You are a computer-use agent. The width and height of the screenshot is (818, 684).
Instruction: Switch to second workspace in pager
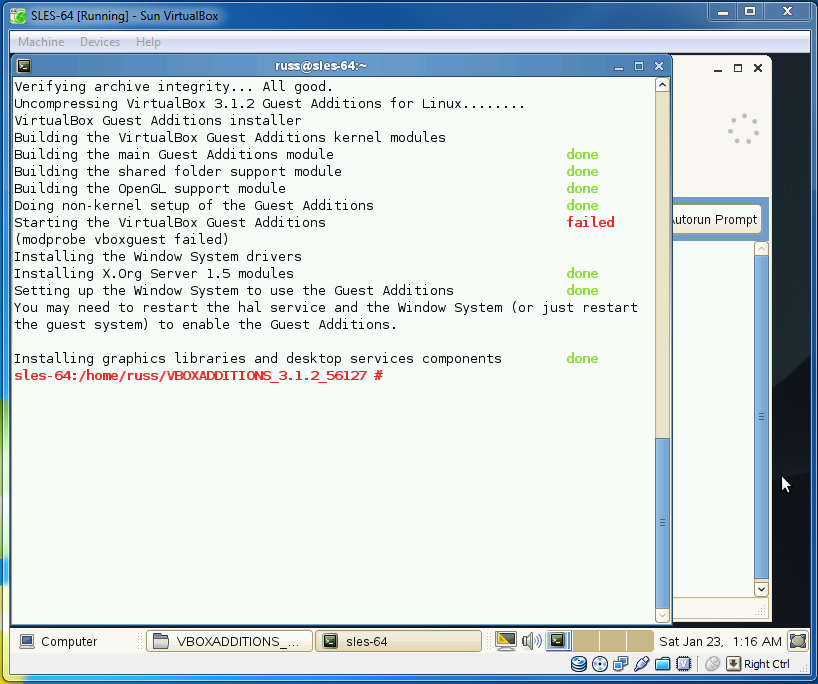[586, 641]
